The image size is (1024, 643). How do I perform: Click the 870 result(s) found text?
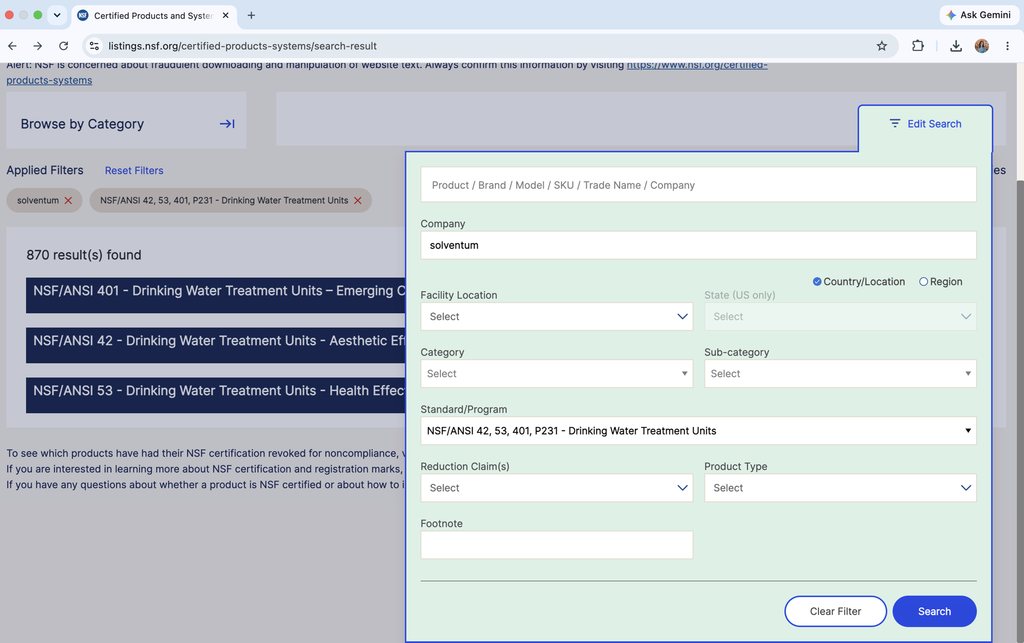[x=84, y=255]
